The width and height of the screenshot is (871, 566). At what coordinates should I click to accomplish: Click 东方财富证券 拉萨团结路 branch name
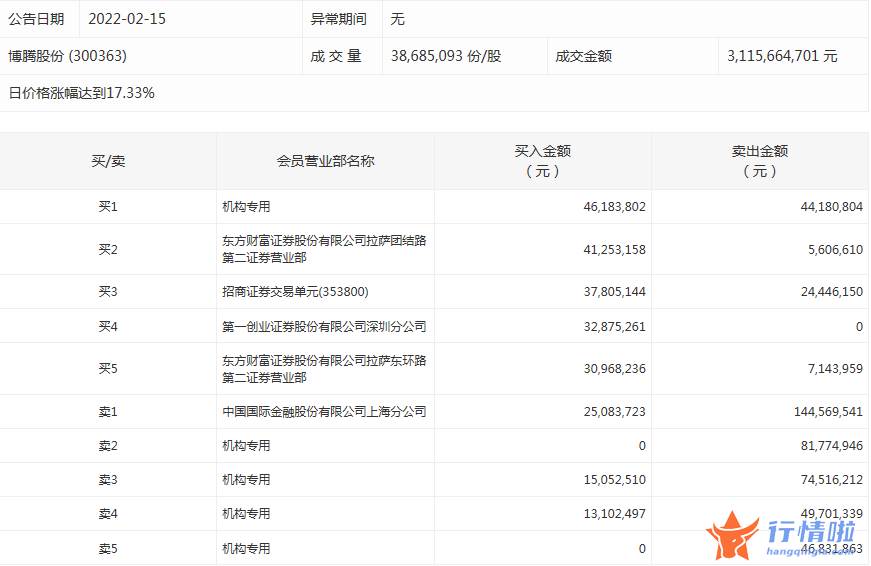coord(324,249)
